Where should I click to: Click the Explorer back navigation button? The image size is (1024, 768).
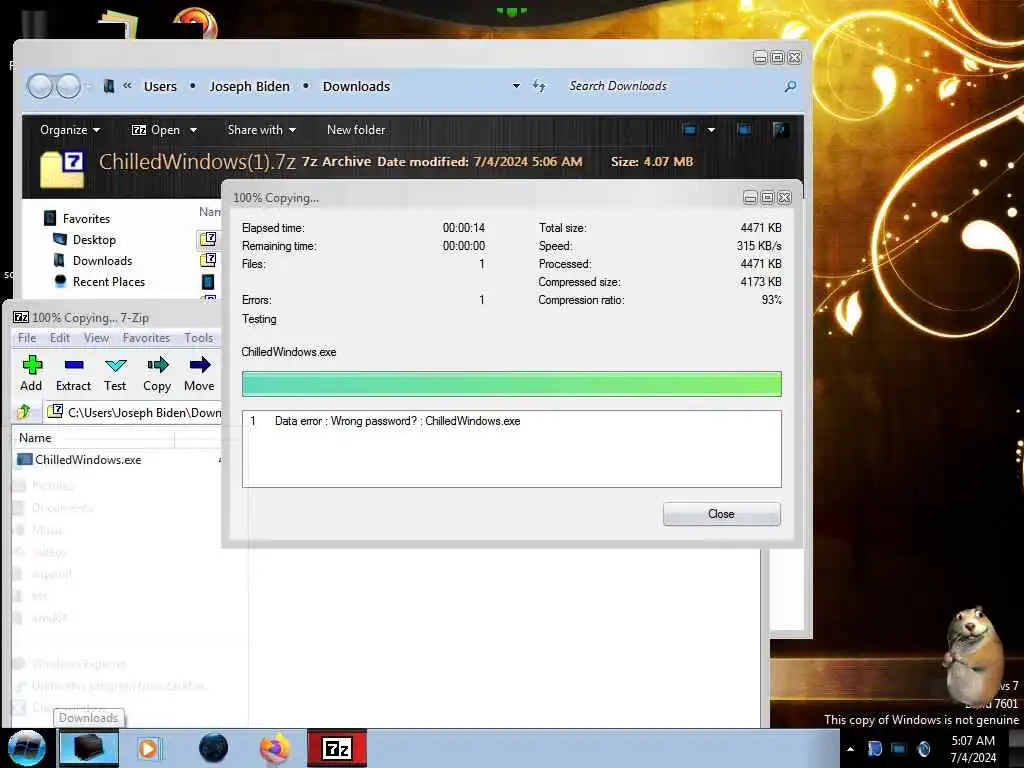click(x=40, y=86)
